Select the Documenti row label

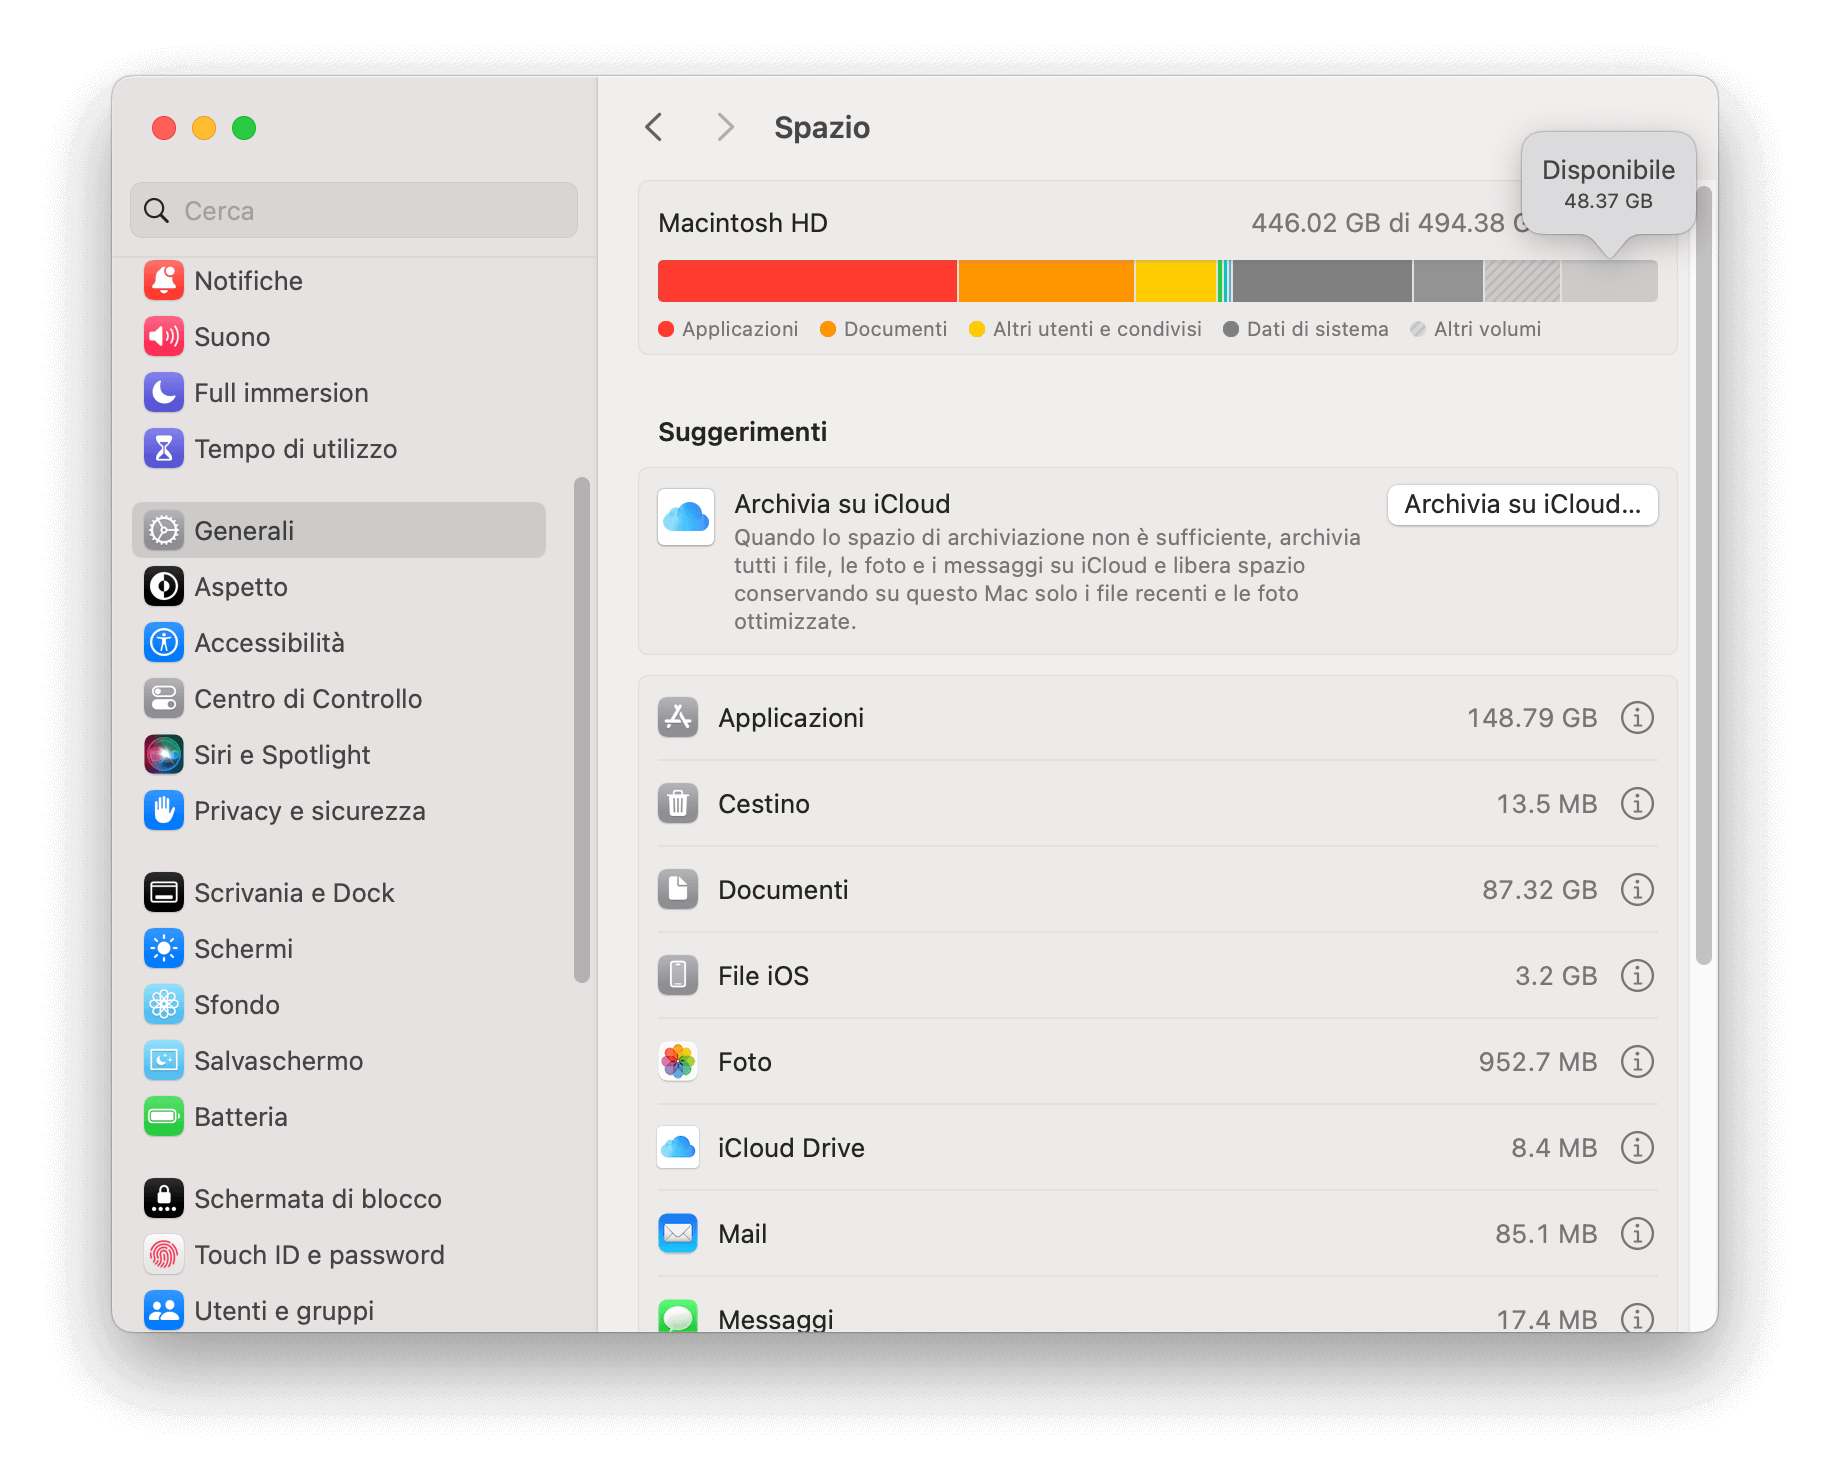(x=783, y=890)
